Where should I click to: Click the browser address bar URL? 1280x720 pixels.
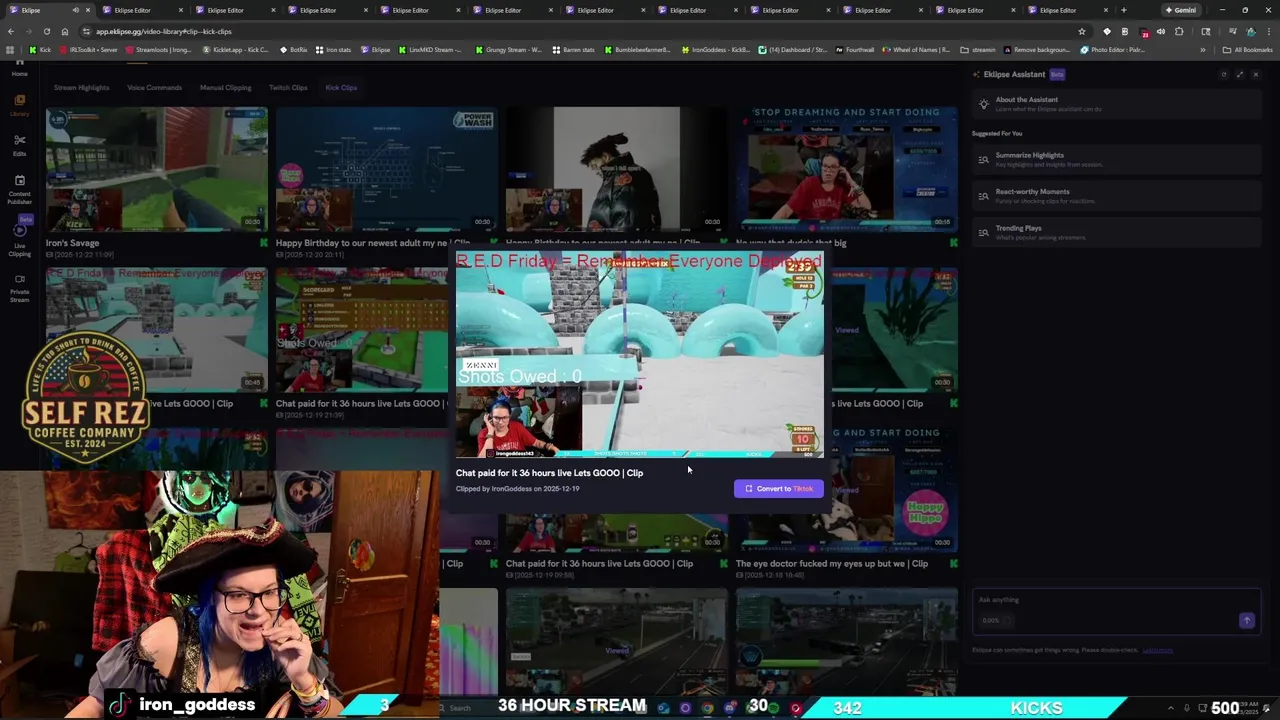tap(163, 31)
